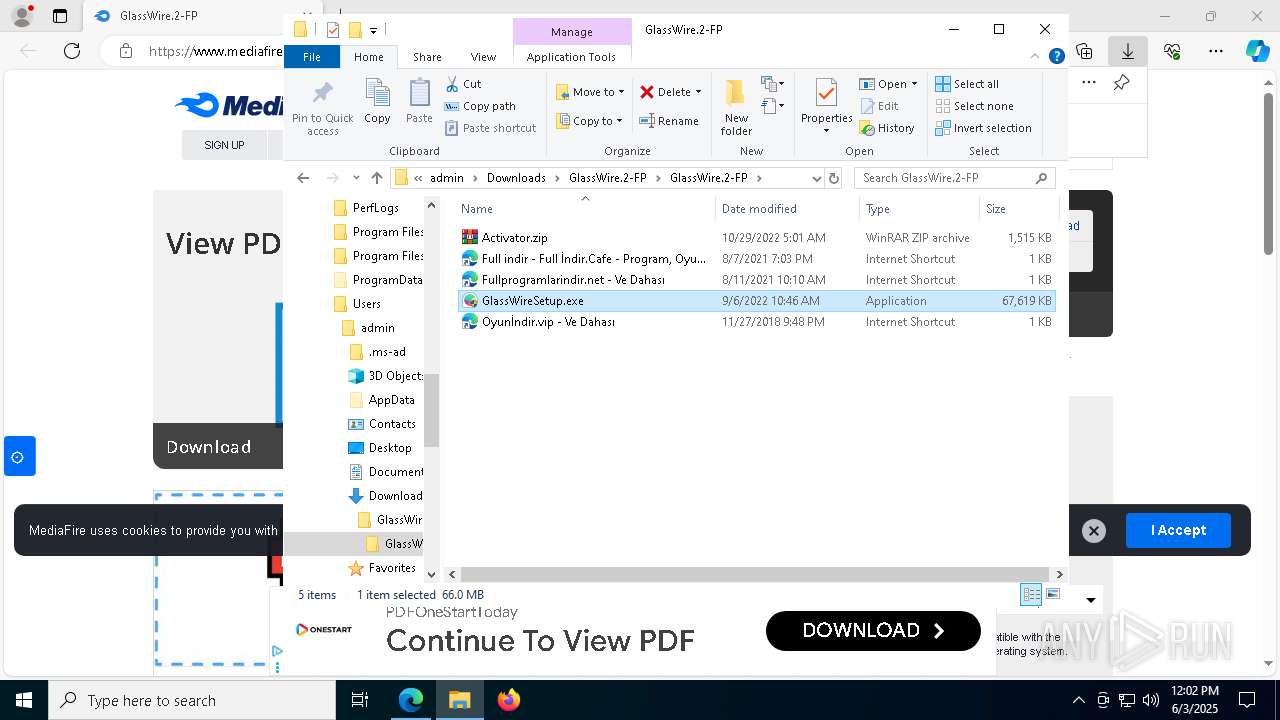
Task: Open Firefox from taskbar
Action: [x=508, y=700]
